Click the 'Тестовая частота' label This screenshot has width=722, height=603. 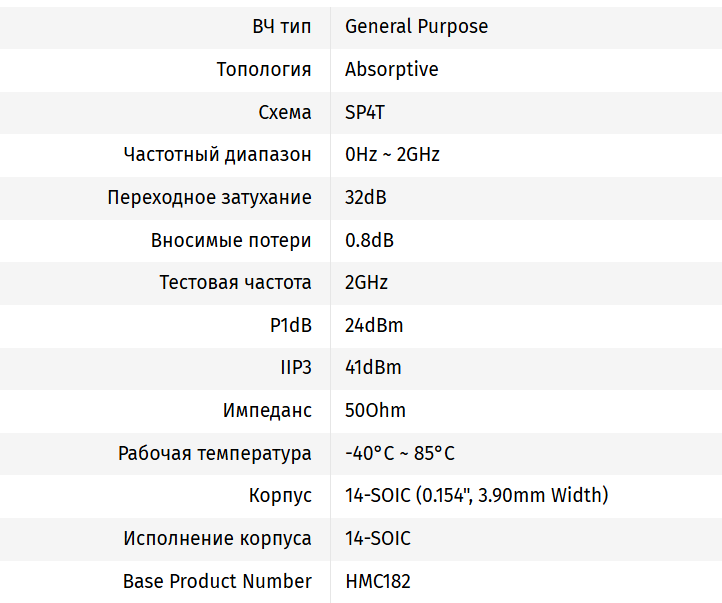click(235, 283)
